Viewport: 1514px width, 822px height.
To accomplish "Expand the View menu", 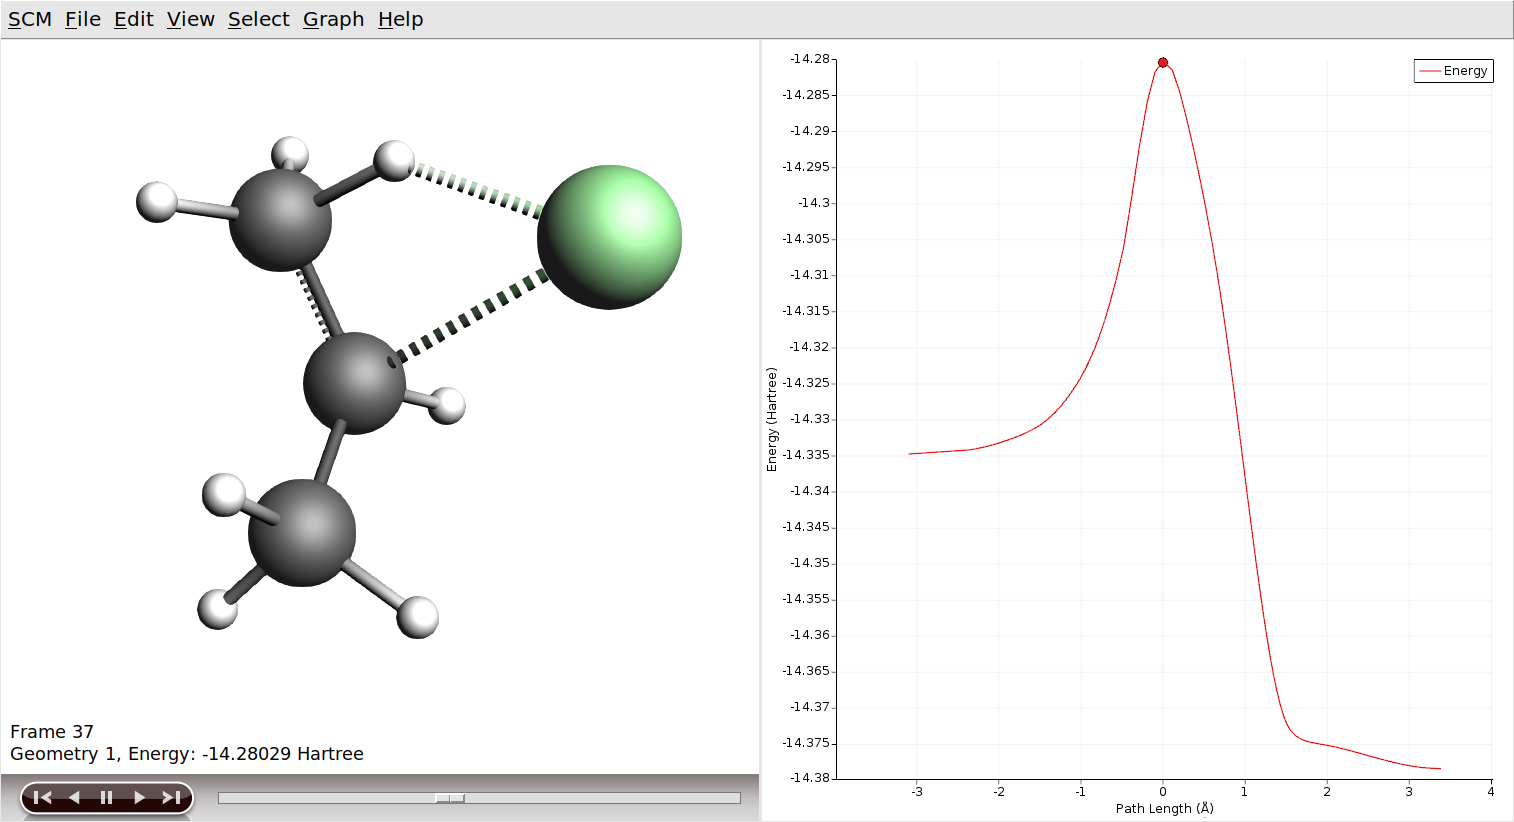I will (190, 19).
